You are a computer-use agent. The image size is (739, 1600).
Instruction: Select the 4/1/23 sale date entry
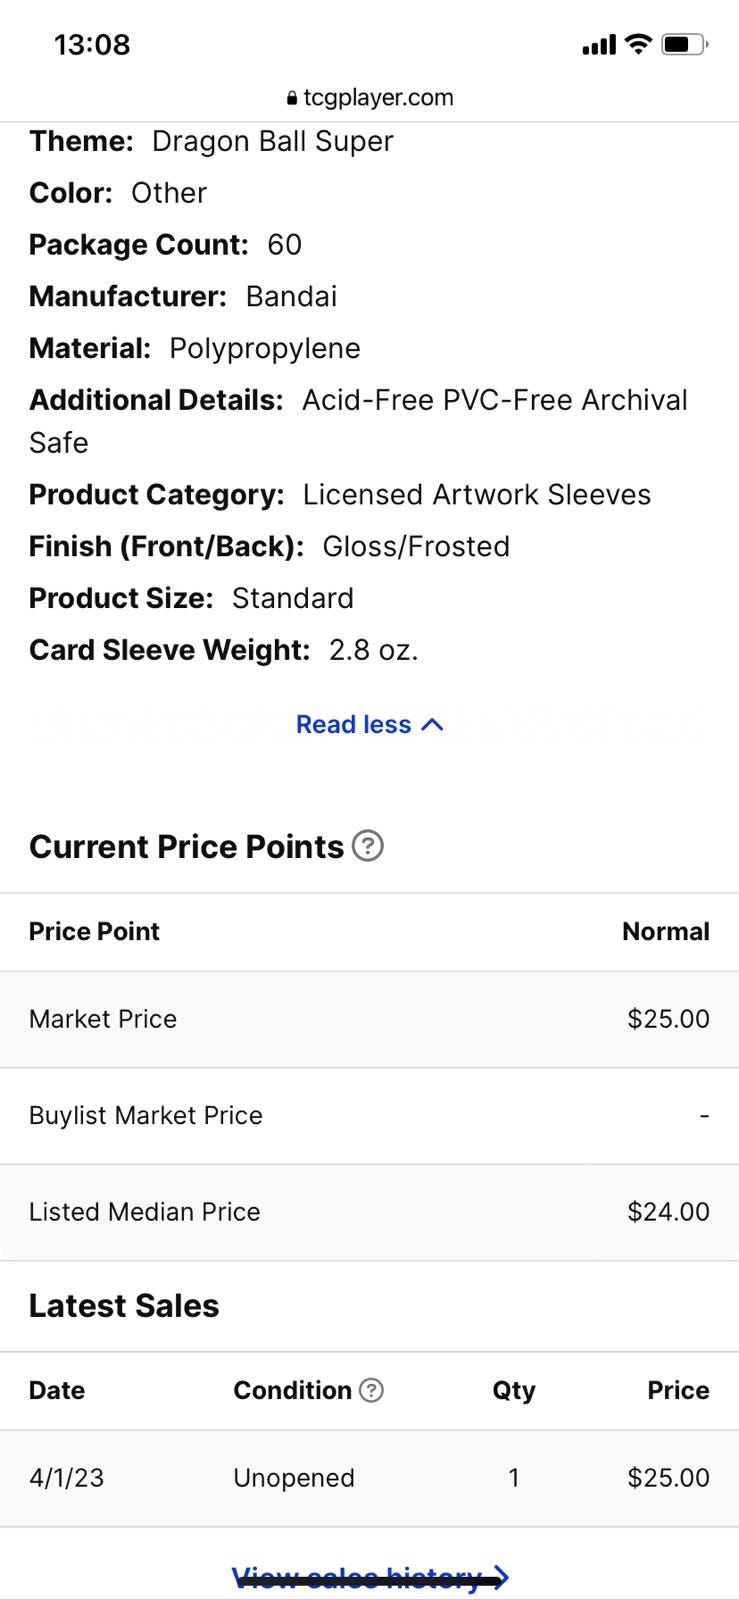[x=66, y=1478]
